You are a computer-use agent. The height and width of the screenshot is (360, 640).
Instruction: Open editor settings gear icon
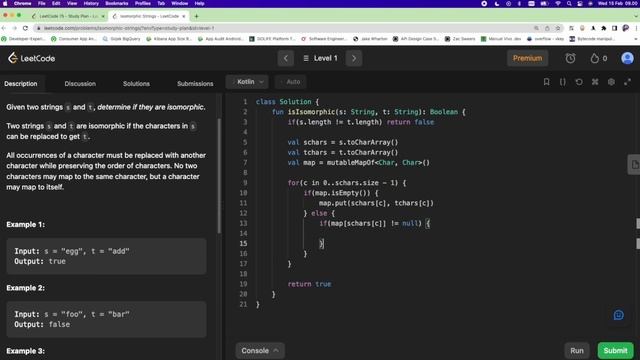(x=611, y=82)
